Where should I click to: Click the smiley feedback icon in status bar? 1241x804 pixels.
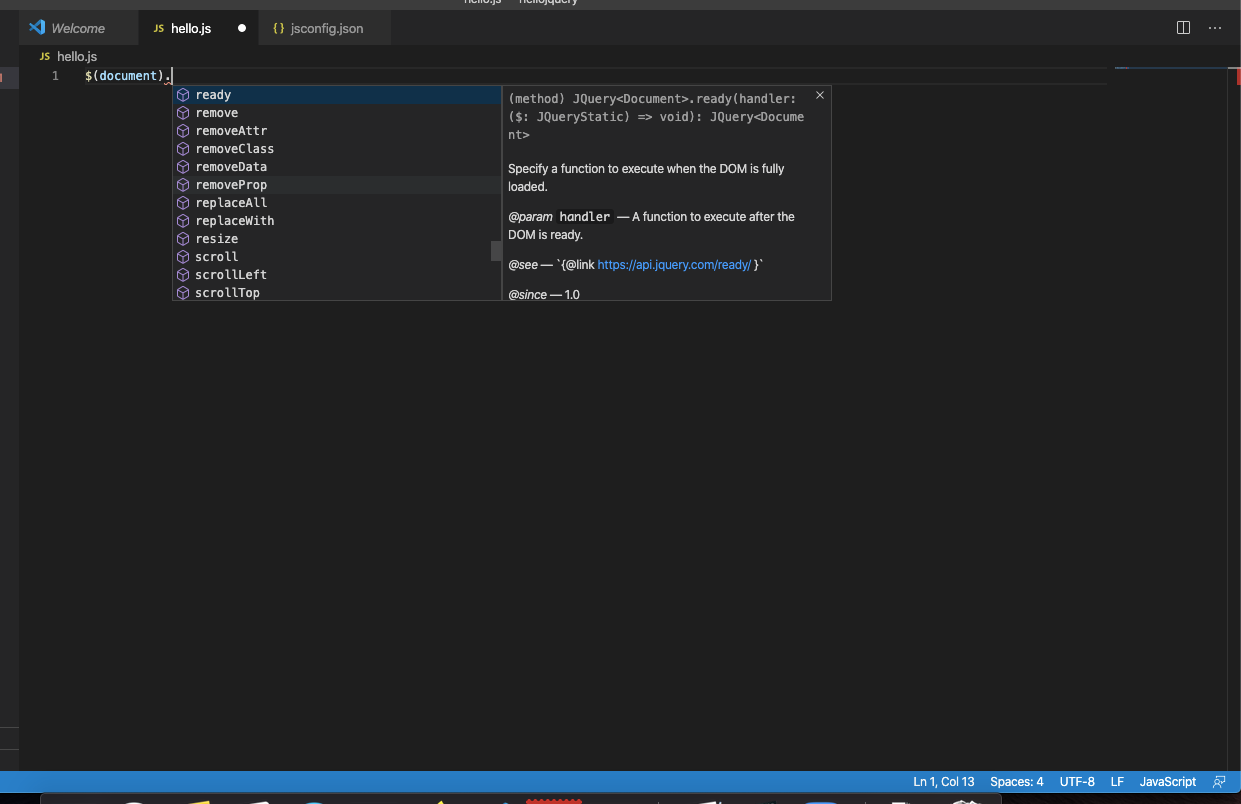pos(1219,781)
